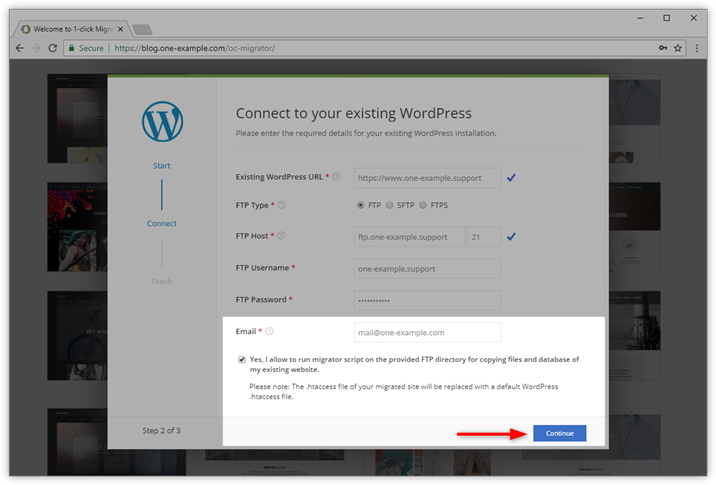Click the Step 2 of 3 text
Image resolution: width=716 pixels, height=485 pixels.
(161, 431)
